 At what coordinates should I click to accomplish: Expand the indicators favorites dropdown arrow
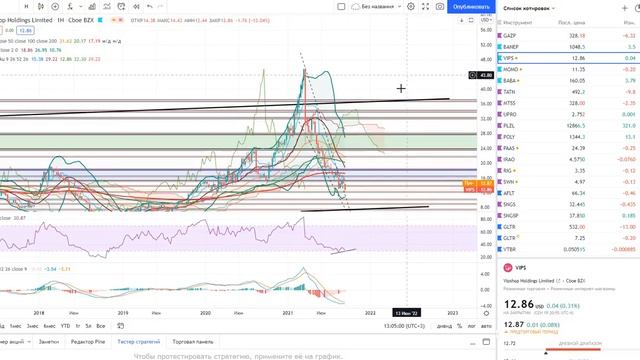pyautogui.click(x=80, y=7)
